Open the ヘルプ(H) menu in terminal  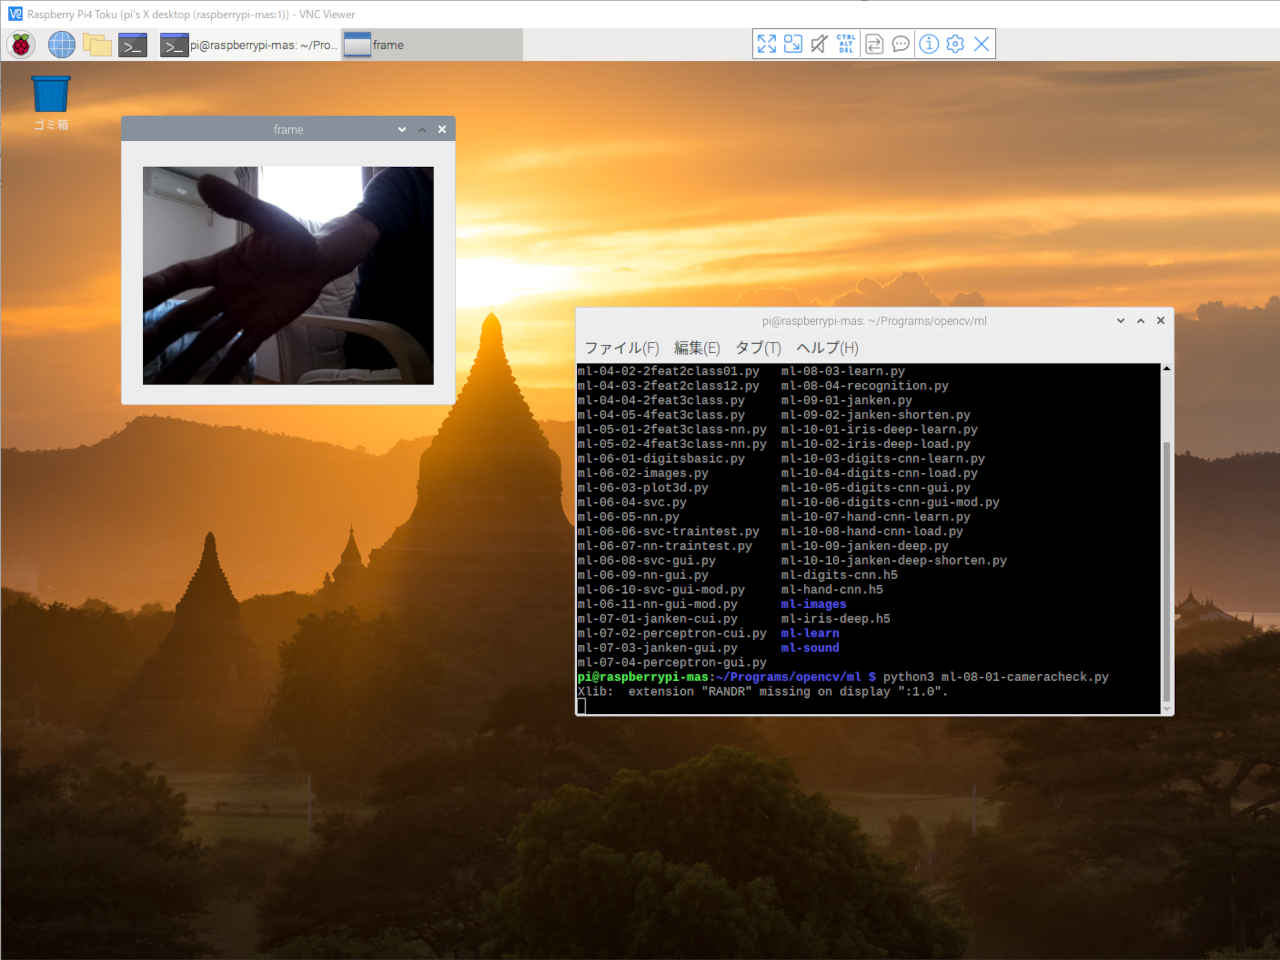[827, 348]
